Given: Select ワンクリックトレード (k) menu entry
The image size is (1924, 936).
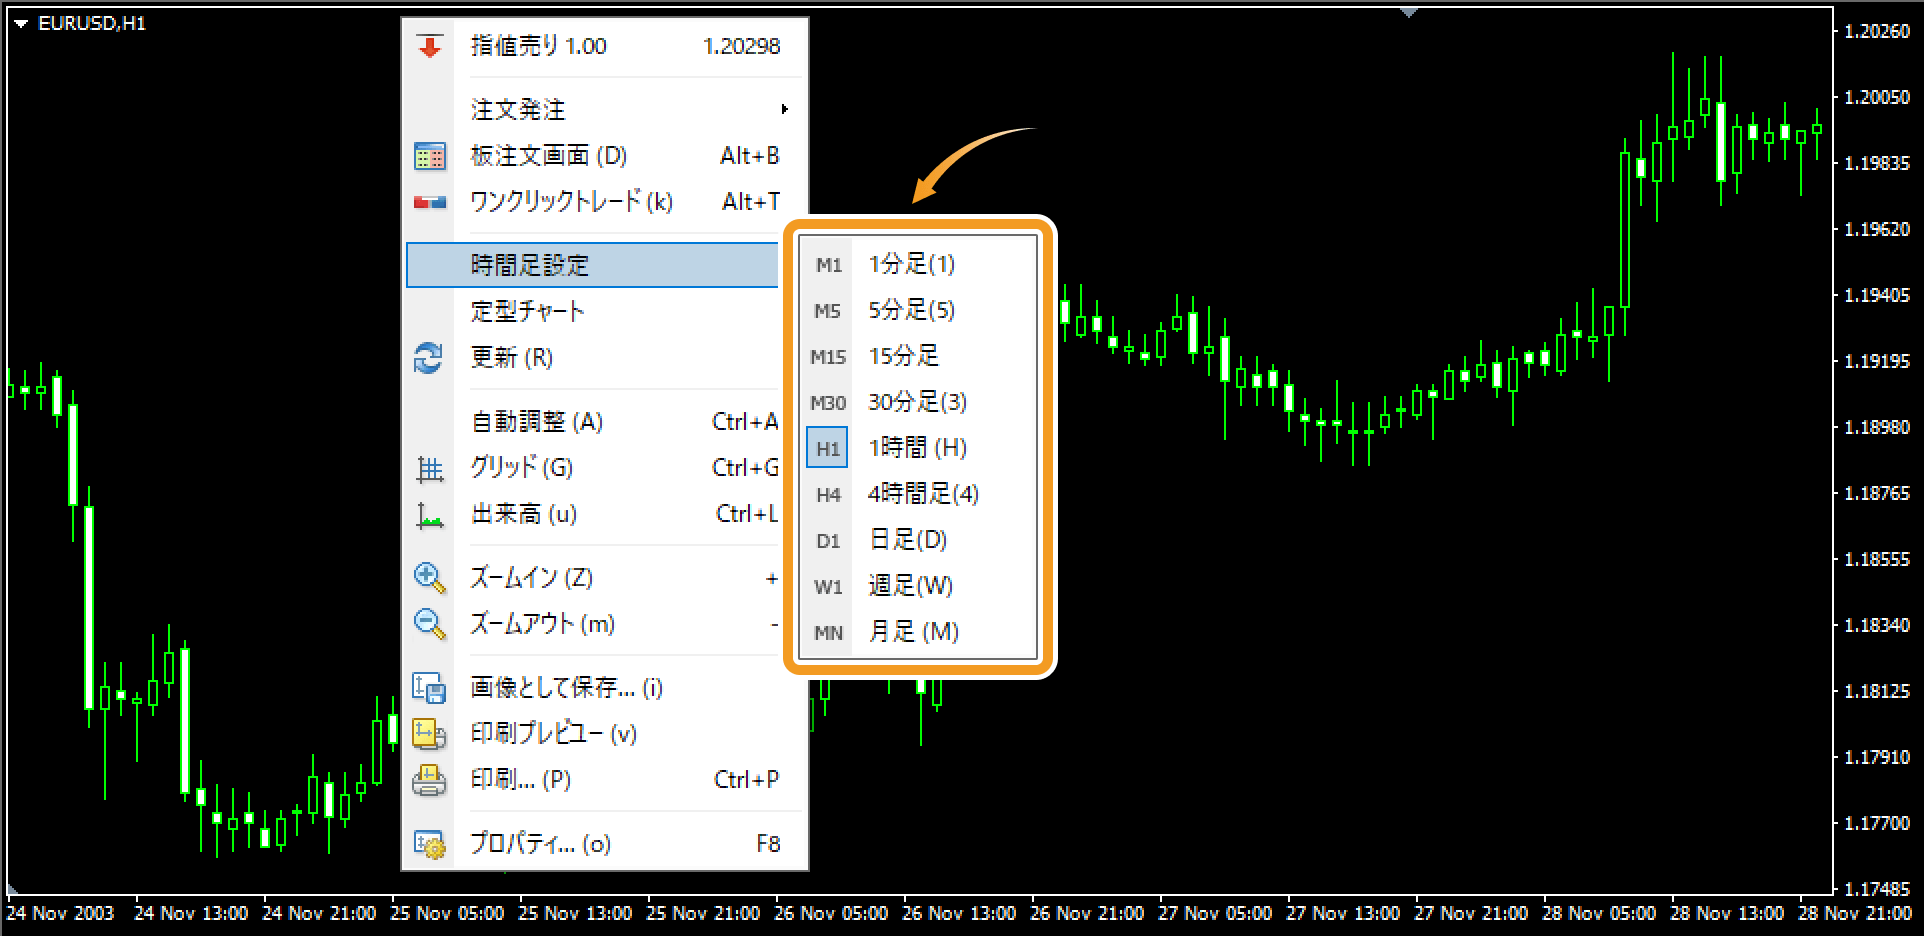Looking at the screenshot, I should point(605,202).
